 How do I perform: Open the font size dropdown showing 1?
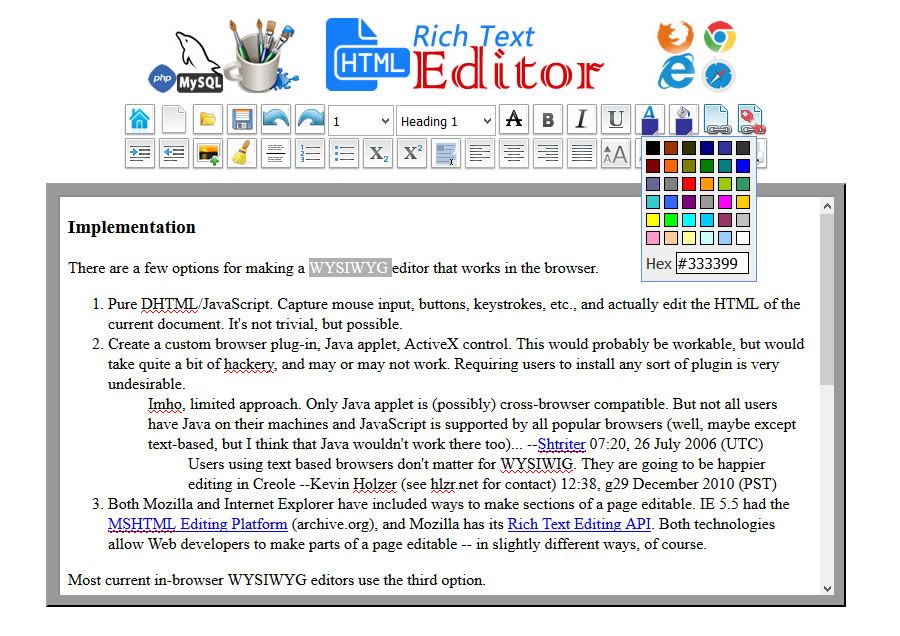click(x=360, y=121)
